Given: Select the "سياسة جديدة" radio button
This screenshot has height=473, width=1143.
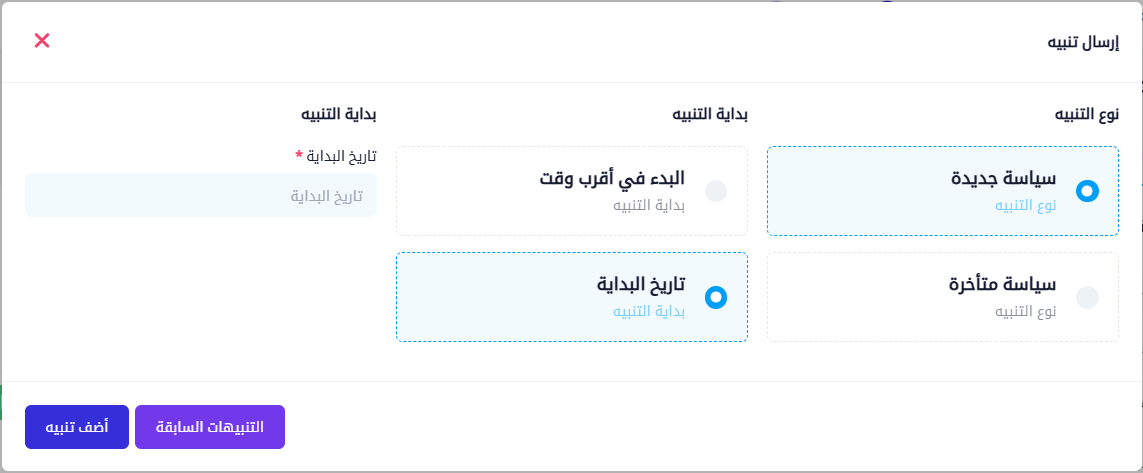Looking at the screenshot, I should tap(1087, 191).
